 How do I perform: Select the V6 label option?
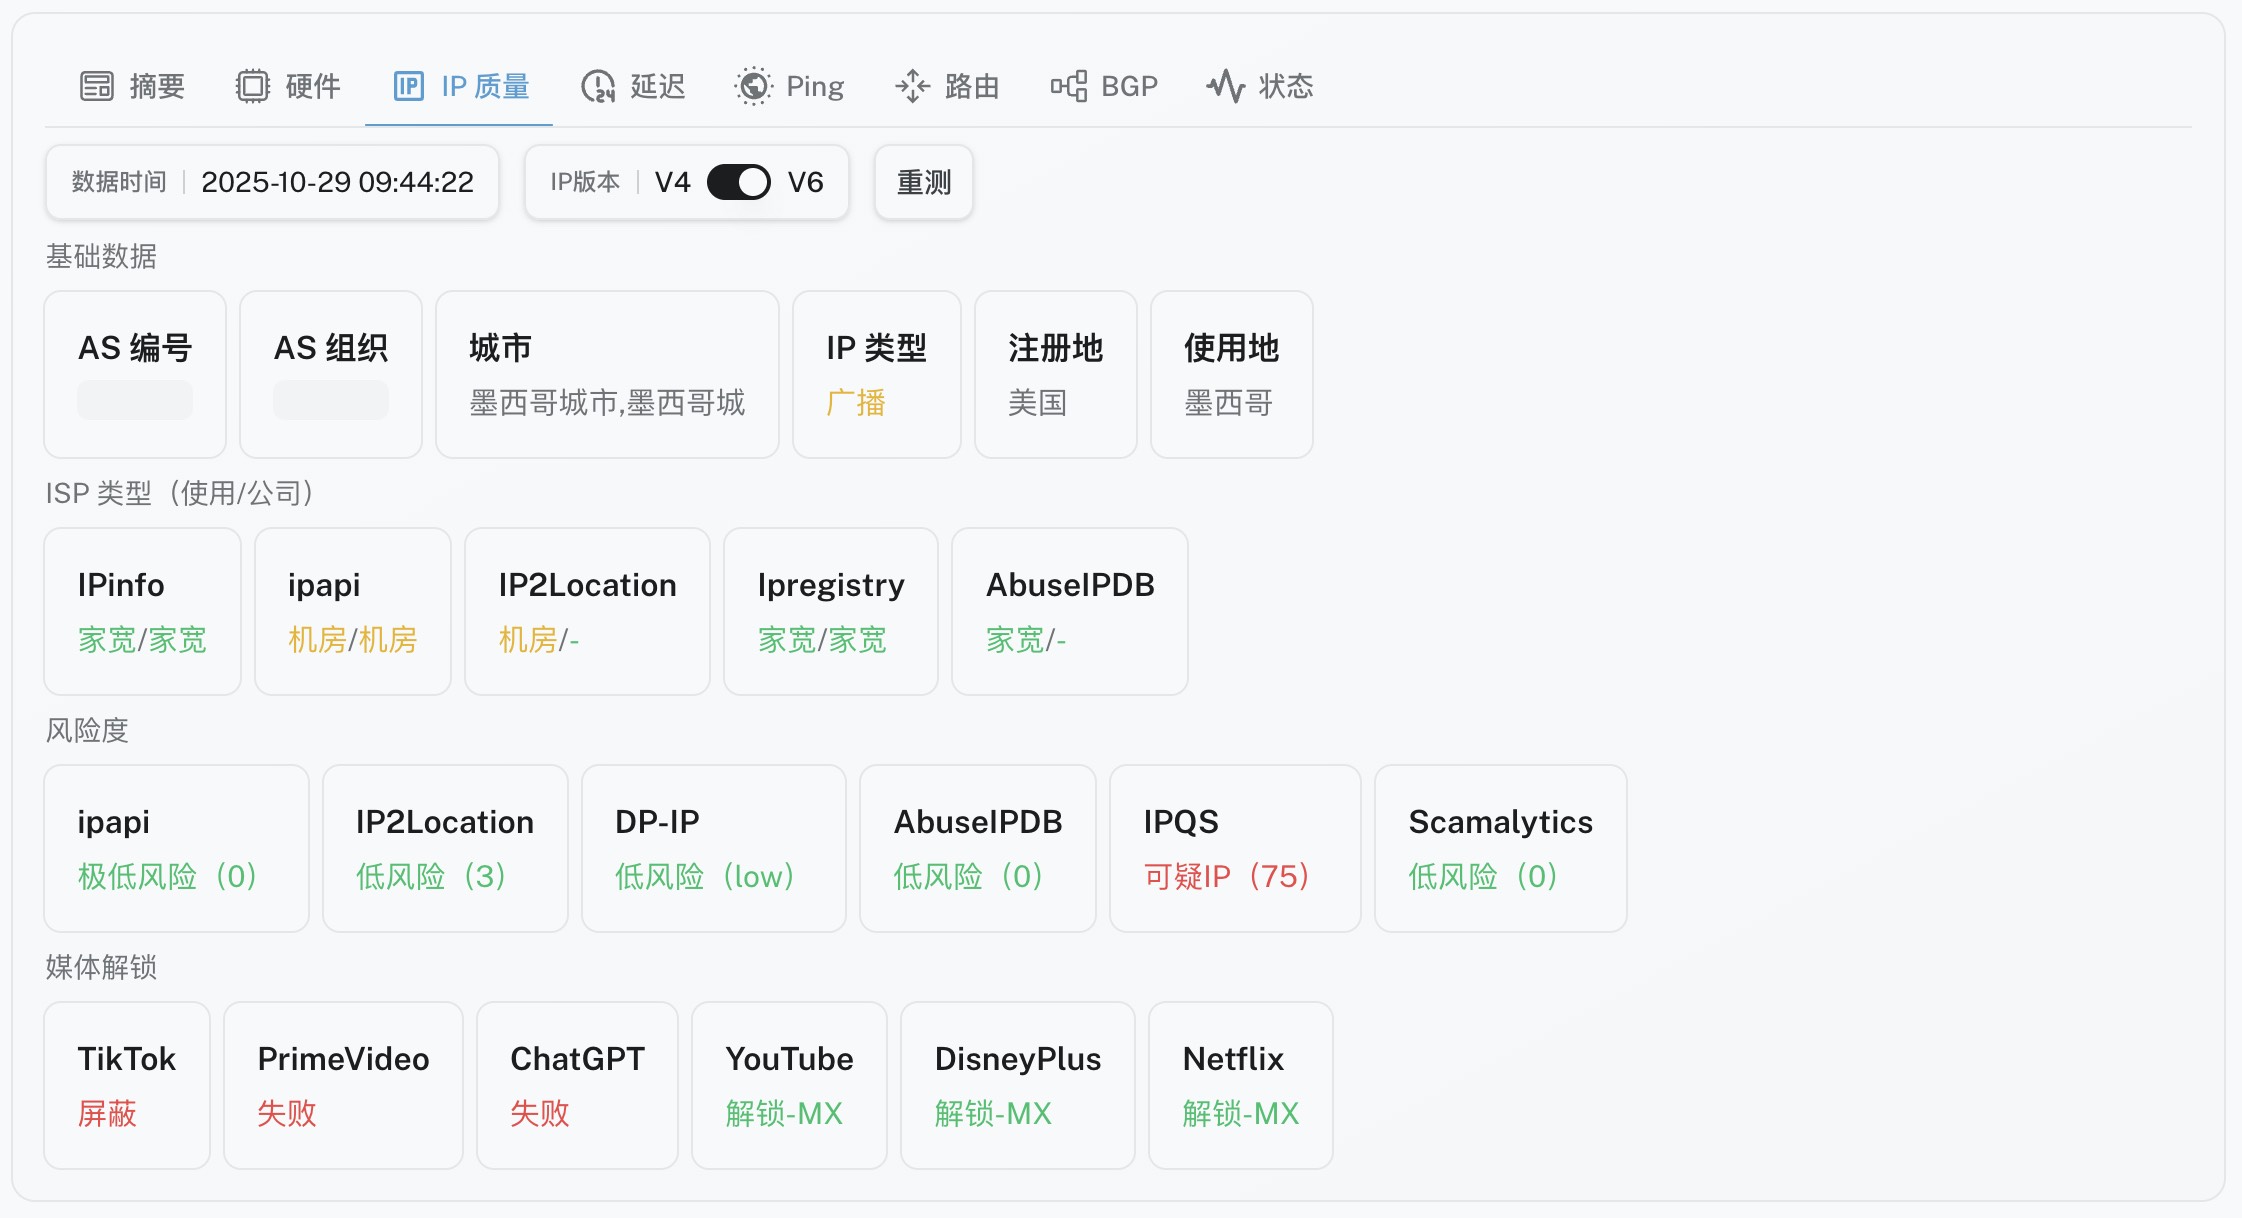(805, 182)
